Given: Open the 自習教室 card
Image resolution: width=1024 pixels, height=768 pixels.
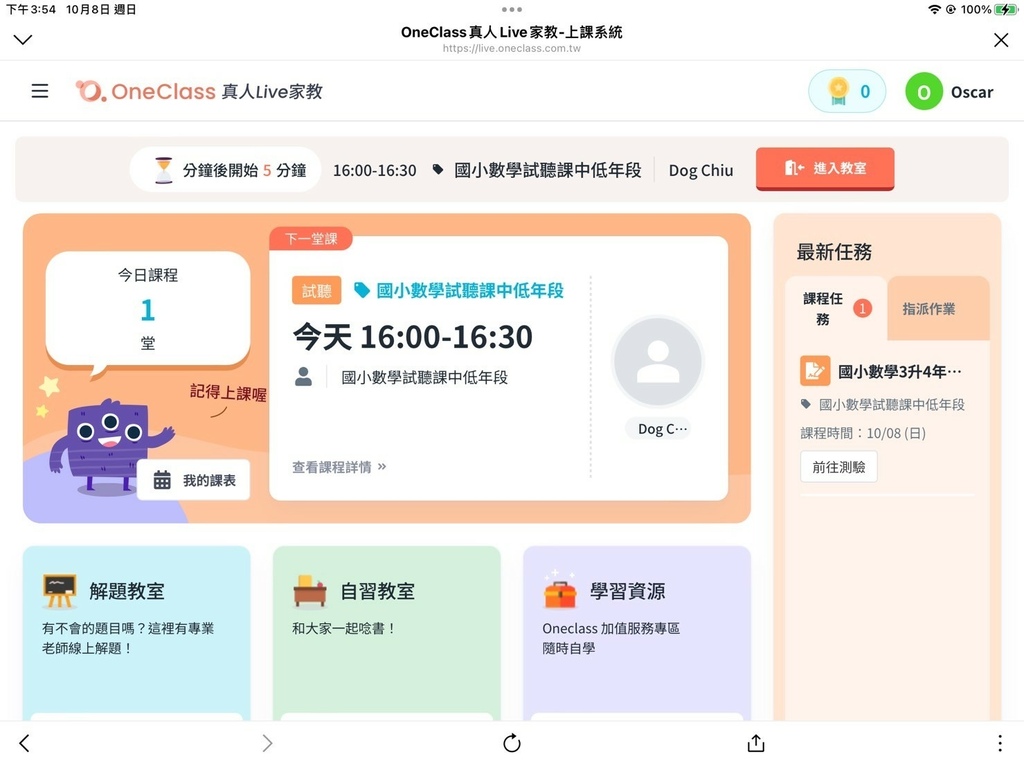Looking at the screenshot, I should pos(387,633).
